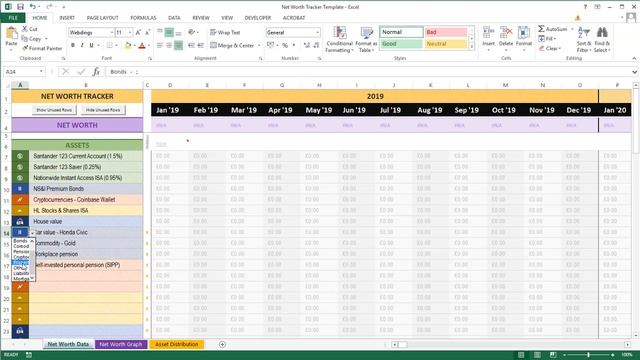Viewport: 640px width, 360px height.
Task: Expand the Fill dropdown in the Editing group
Action: tap(555, 39)
